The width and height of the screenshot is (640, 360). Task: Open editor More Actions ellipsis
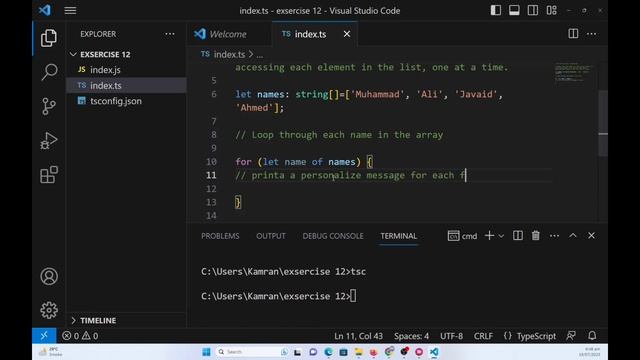pos(591,34)
